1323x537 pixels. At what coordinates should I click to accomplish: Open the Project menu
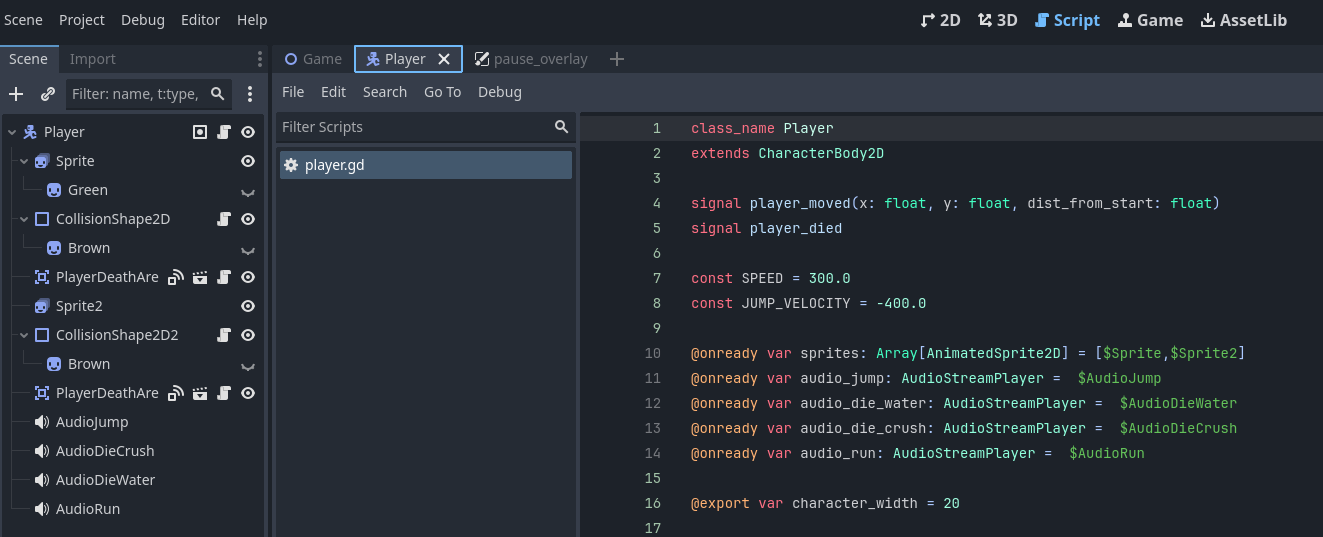tap(82, 20)
